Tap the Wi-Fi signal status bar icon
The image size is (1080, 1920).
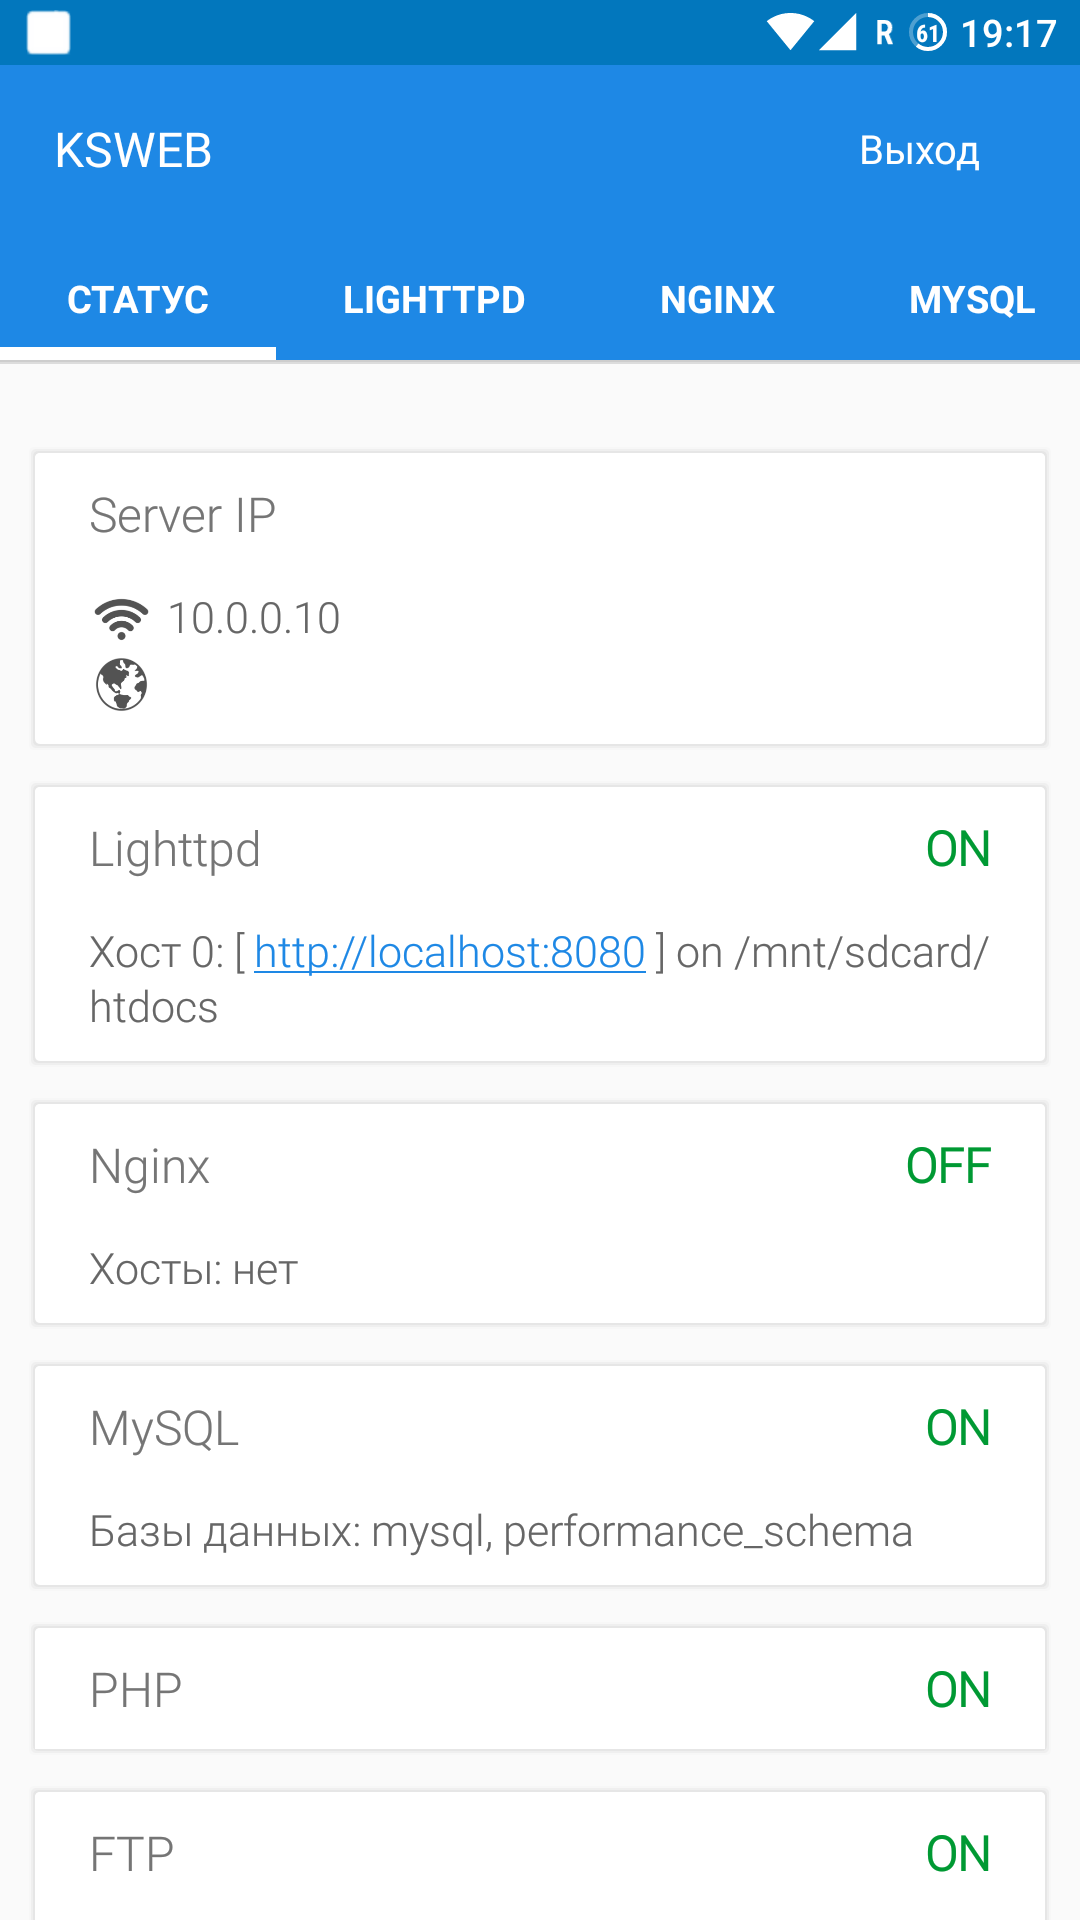(x=790, y=32)
